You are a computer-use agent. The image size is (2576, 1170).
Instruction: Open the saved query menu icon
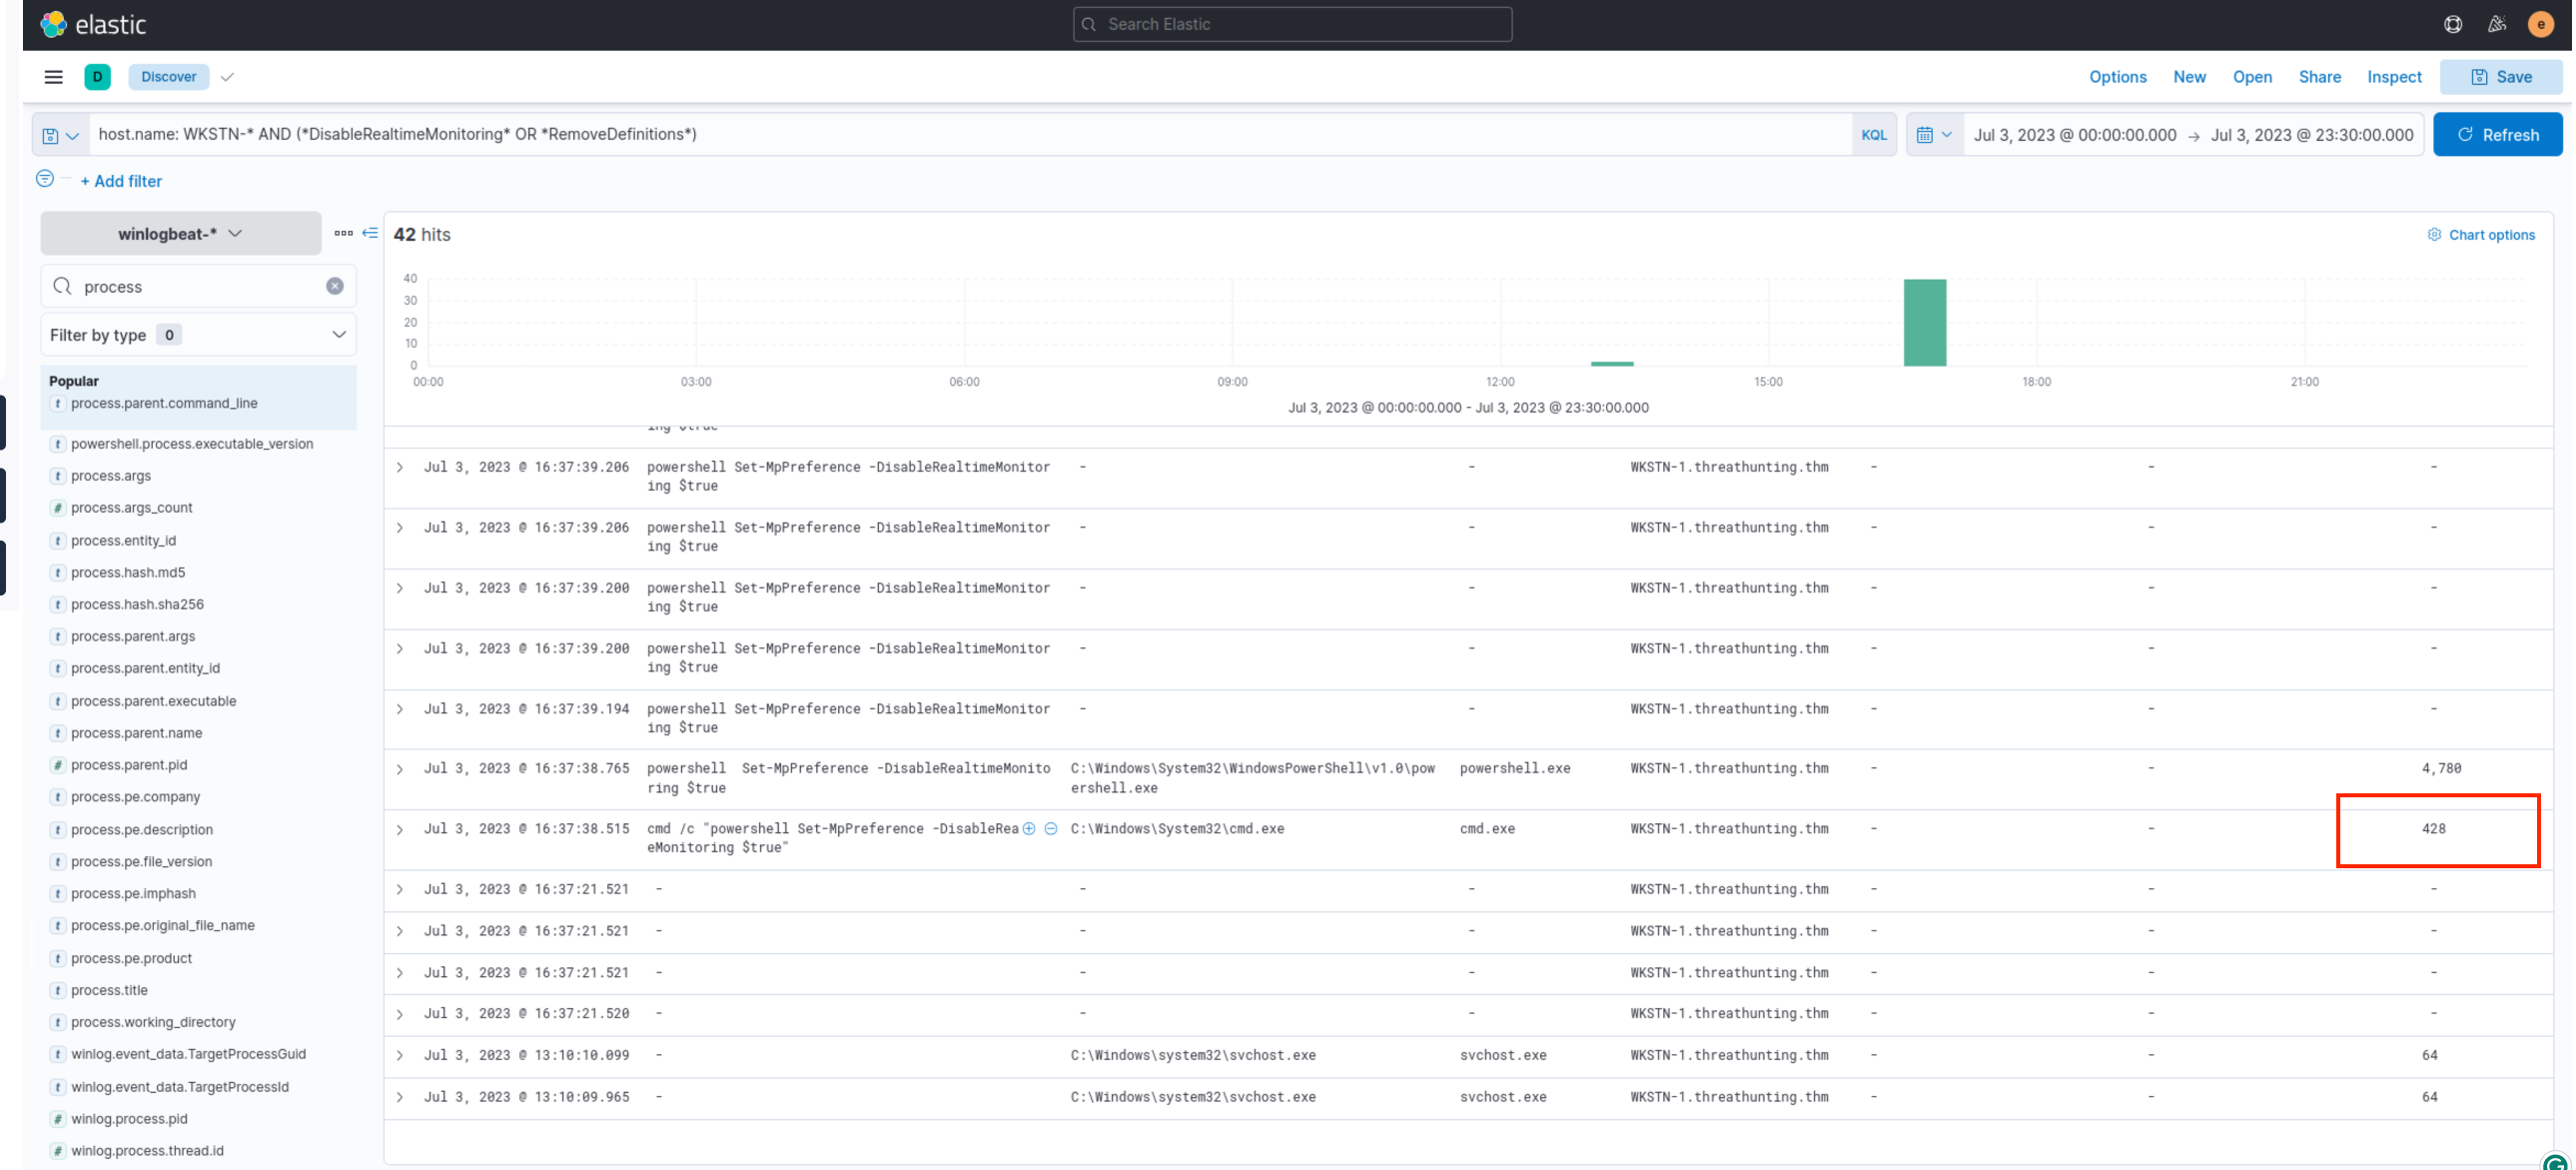point(60,135)
